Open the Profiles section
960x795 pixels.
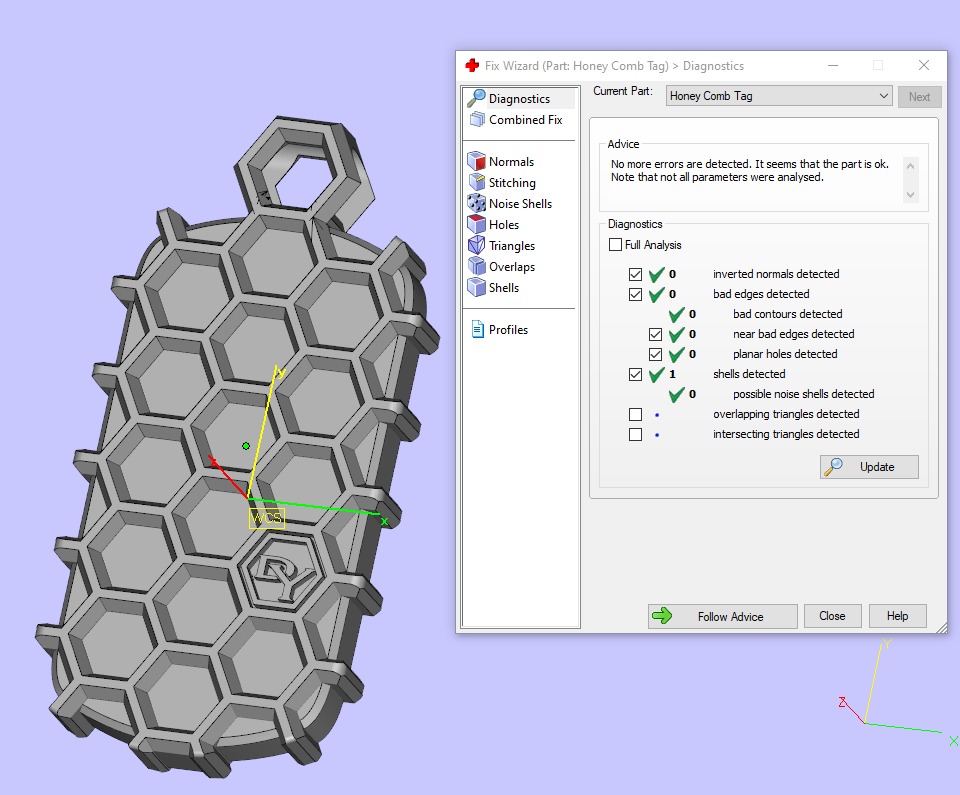[508, 330]
